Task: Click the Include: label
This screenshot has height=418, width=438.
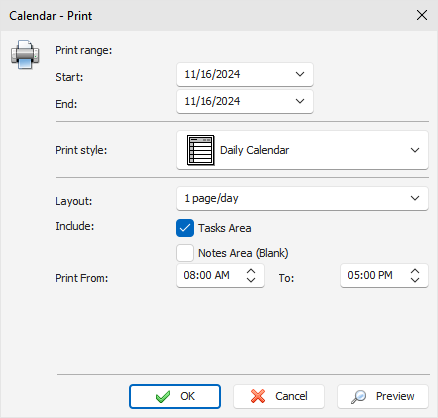Action: 75,226
